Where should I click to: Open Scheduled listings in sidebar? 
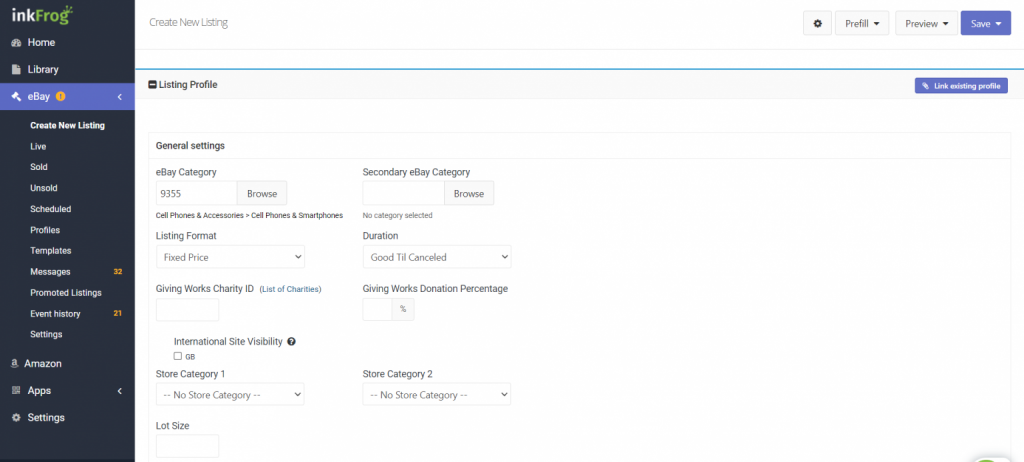(50, 209)
